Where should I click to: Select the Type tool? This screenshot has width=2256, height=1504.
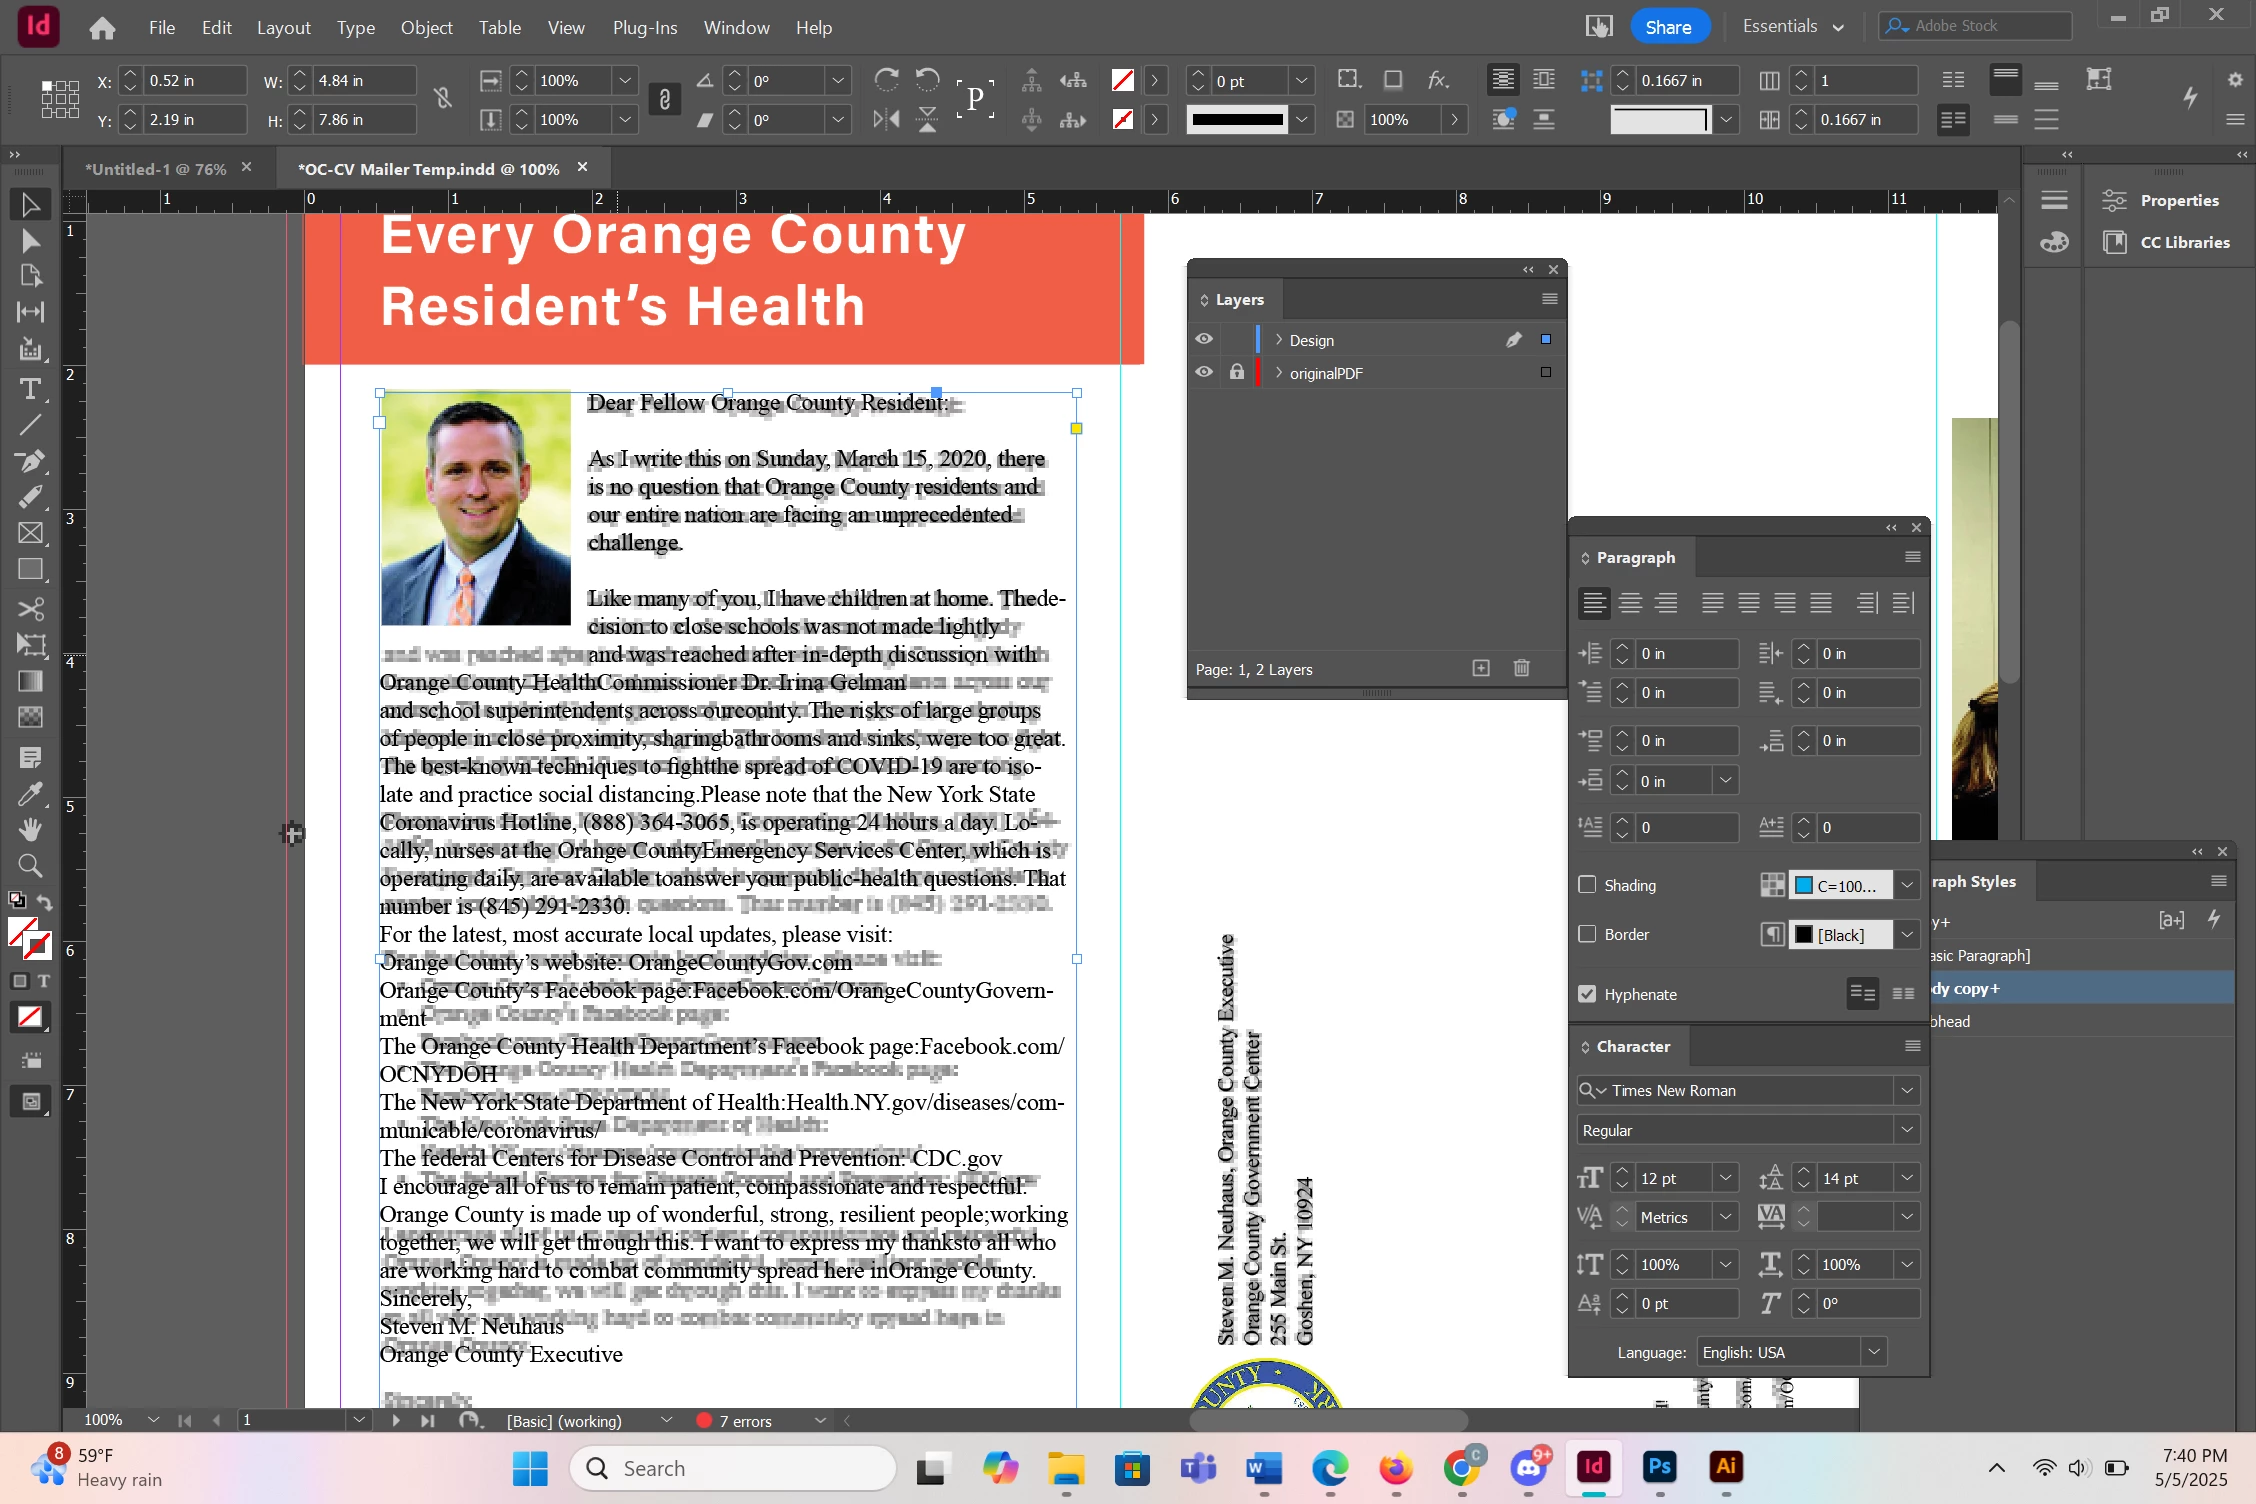point(30,388)
